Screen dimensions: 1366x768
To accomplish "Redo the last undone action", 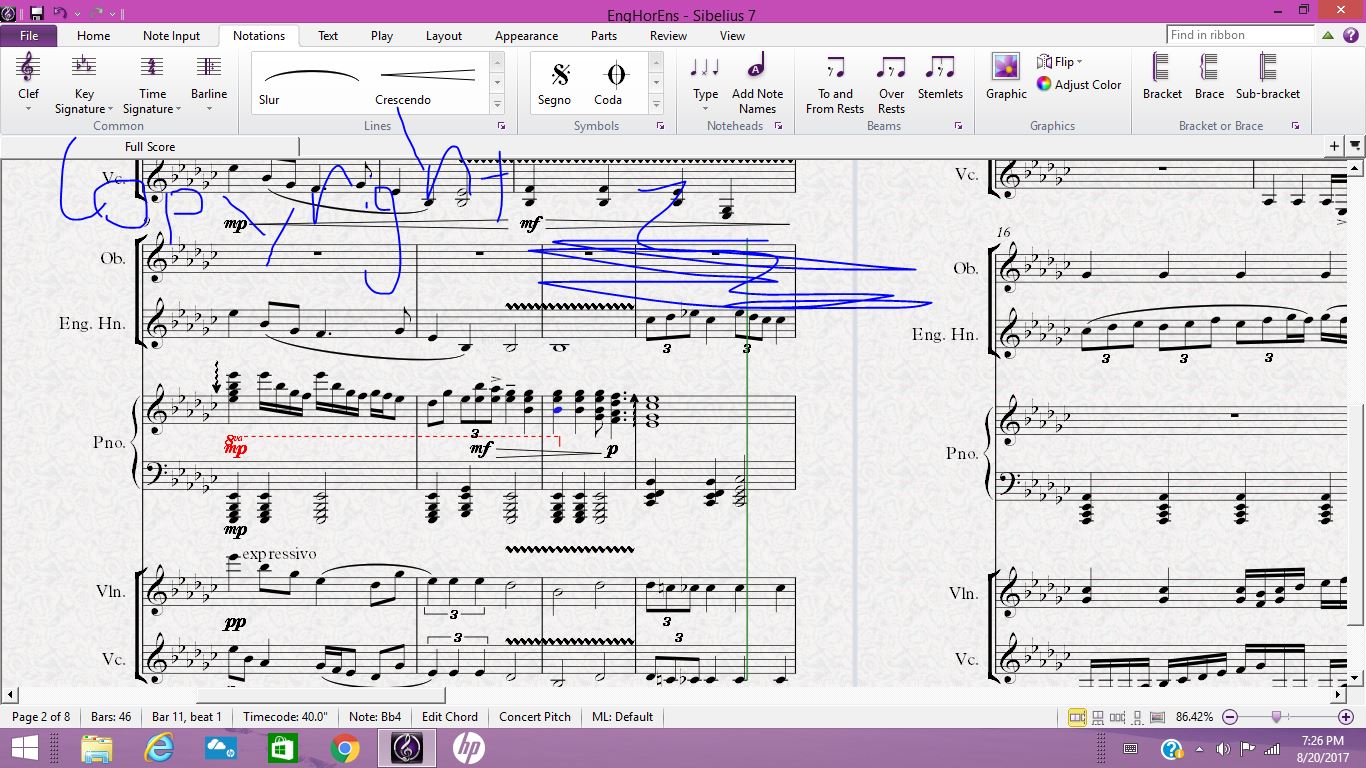I will 98,13.
